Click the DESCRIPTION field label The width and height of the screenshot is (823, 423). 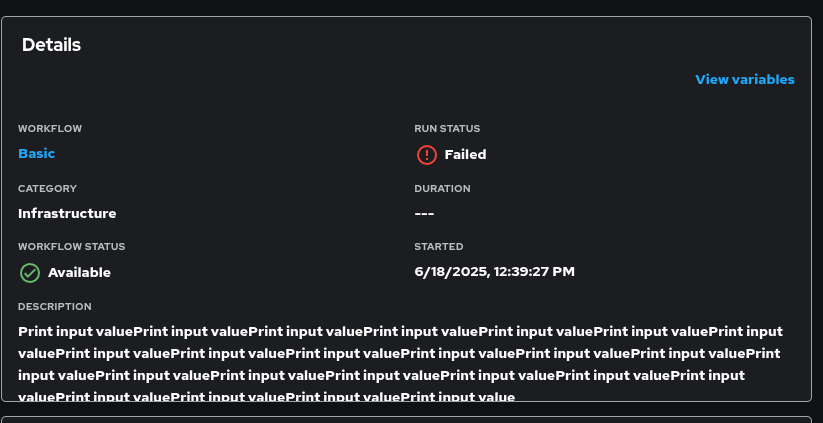coord(55,306)
